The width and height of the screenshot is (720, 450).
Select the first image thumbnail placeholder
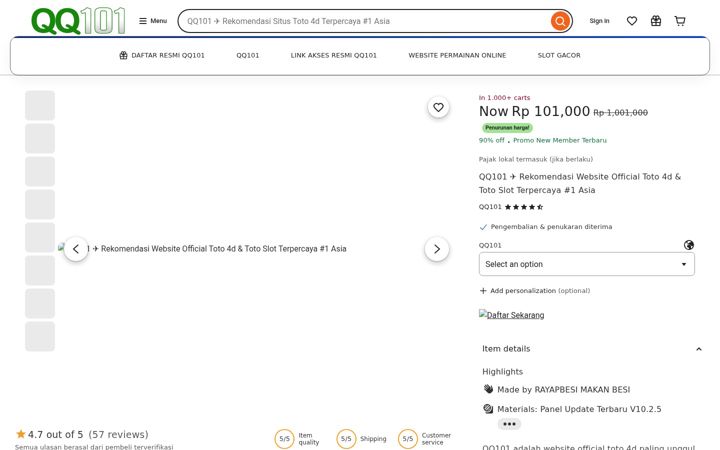40,106
